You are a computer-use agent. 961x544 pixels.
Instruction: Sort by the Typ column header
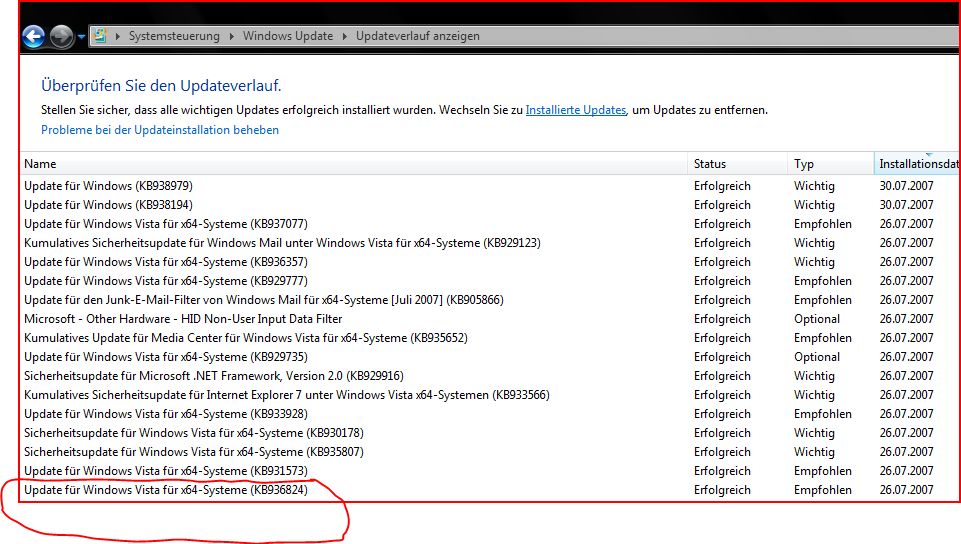(x=831, y=164)
